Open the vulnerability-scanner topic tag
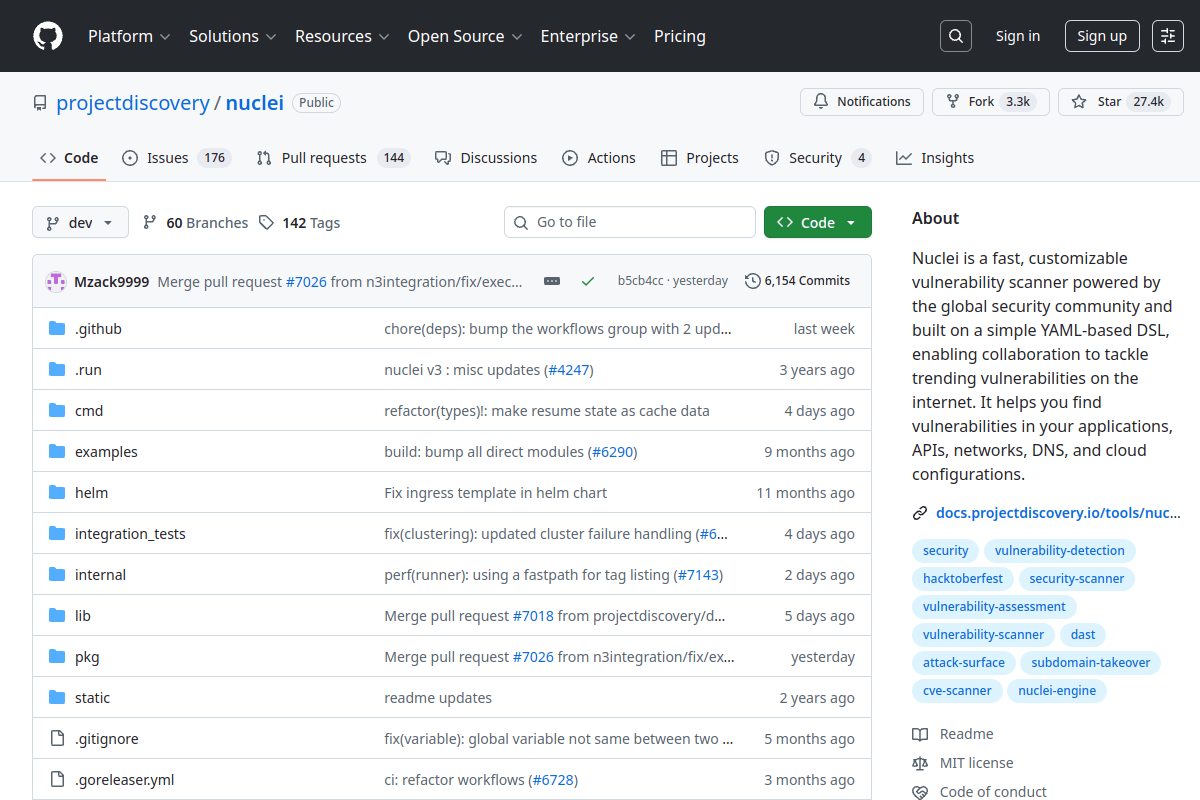This screenshot has width=1200, height=800. pos(982,634)
